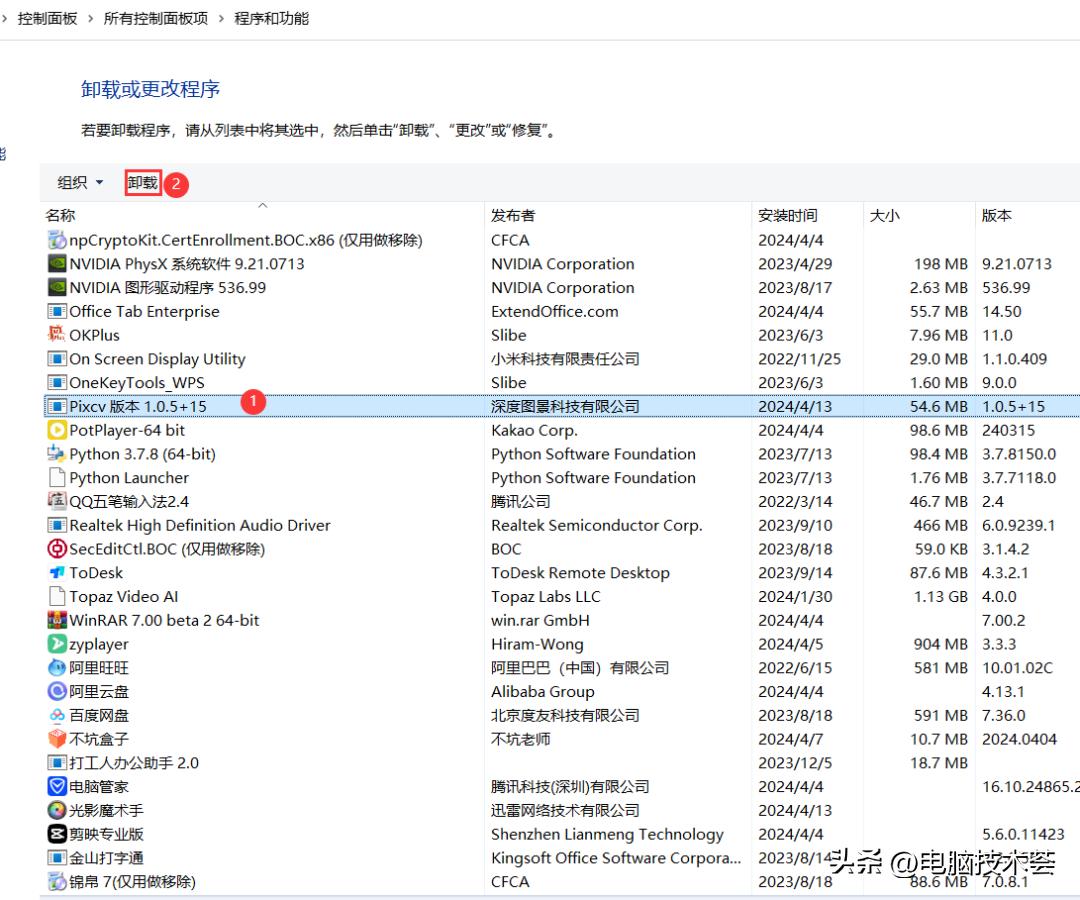
Task: Click the size value 904 MB
Action: tap(941, 644)
